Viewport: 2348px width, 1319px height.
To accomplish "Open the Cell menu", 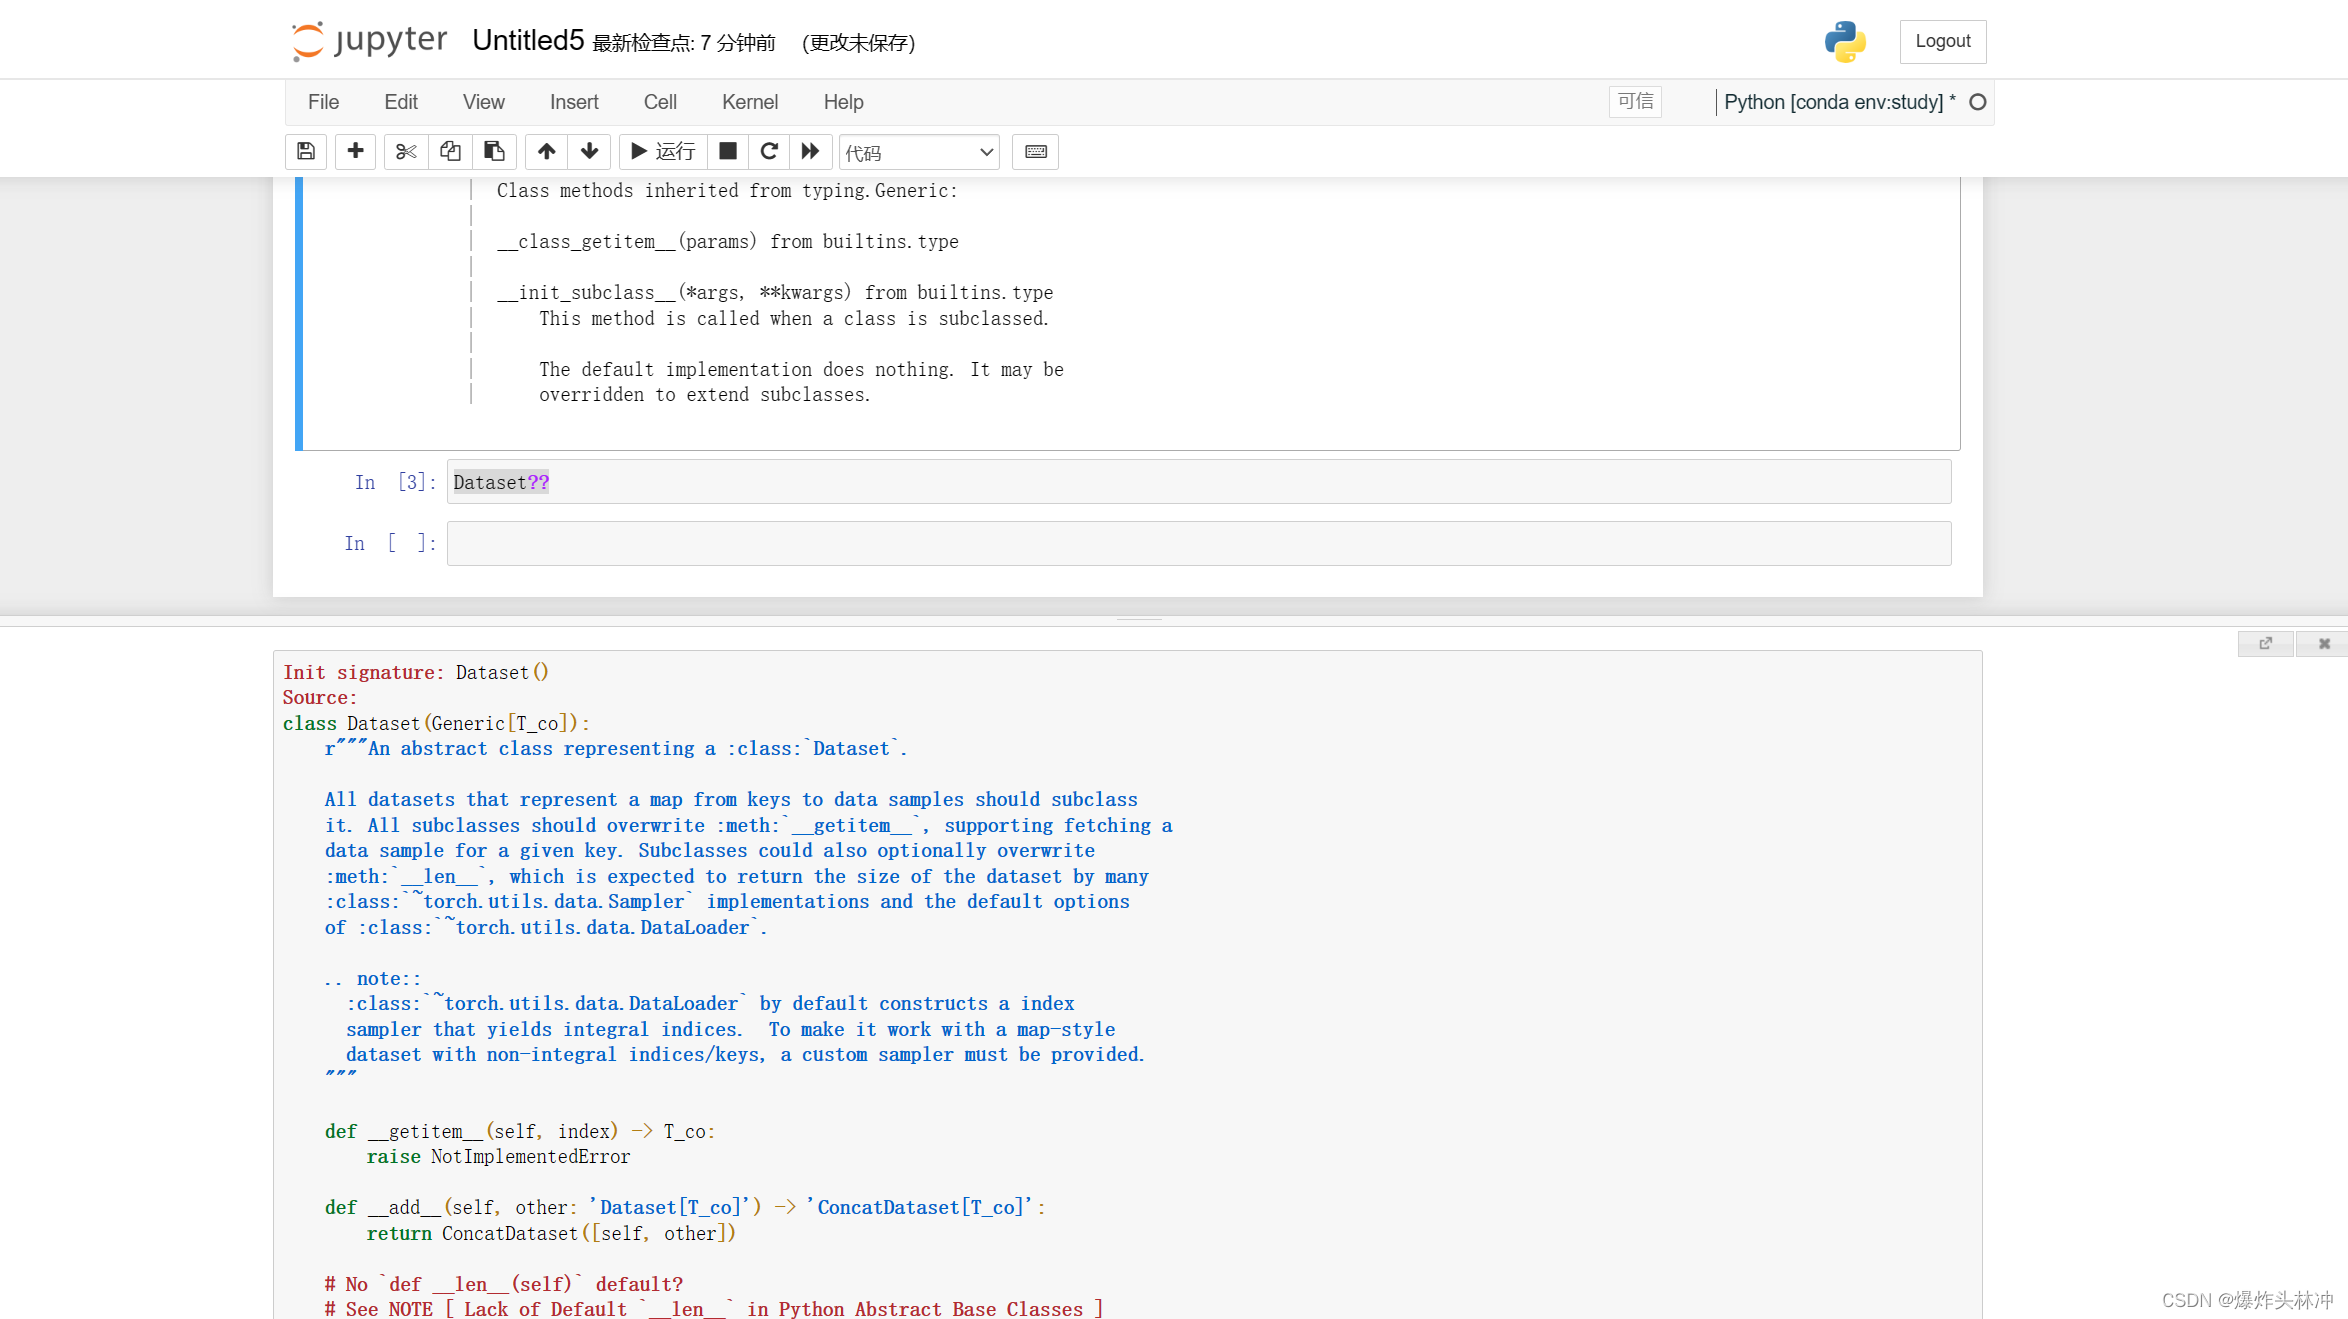I will point(660,102).
